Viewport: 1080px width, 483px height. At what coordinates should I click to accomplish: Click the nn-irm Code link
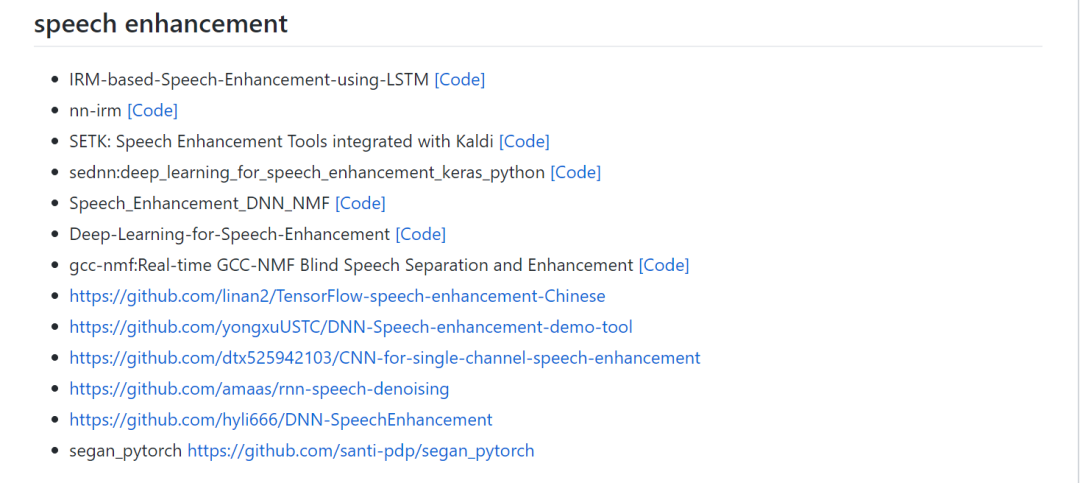pos(152,110)
